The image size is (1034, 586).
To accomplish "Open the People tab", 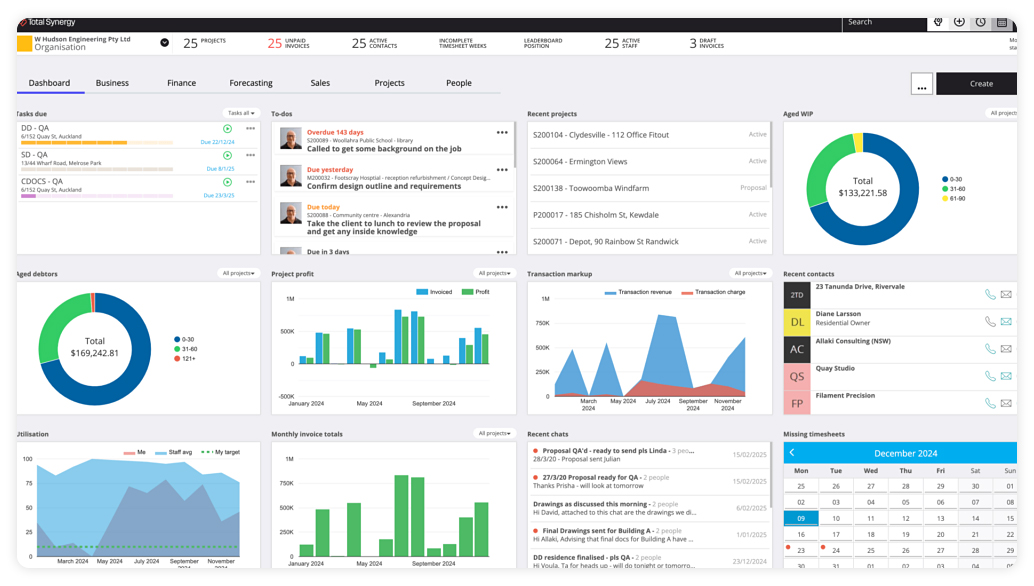I will (458, 83).
